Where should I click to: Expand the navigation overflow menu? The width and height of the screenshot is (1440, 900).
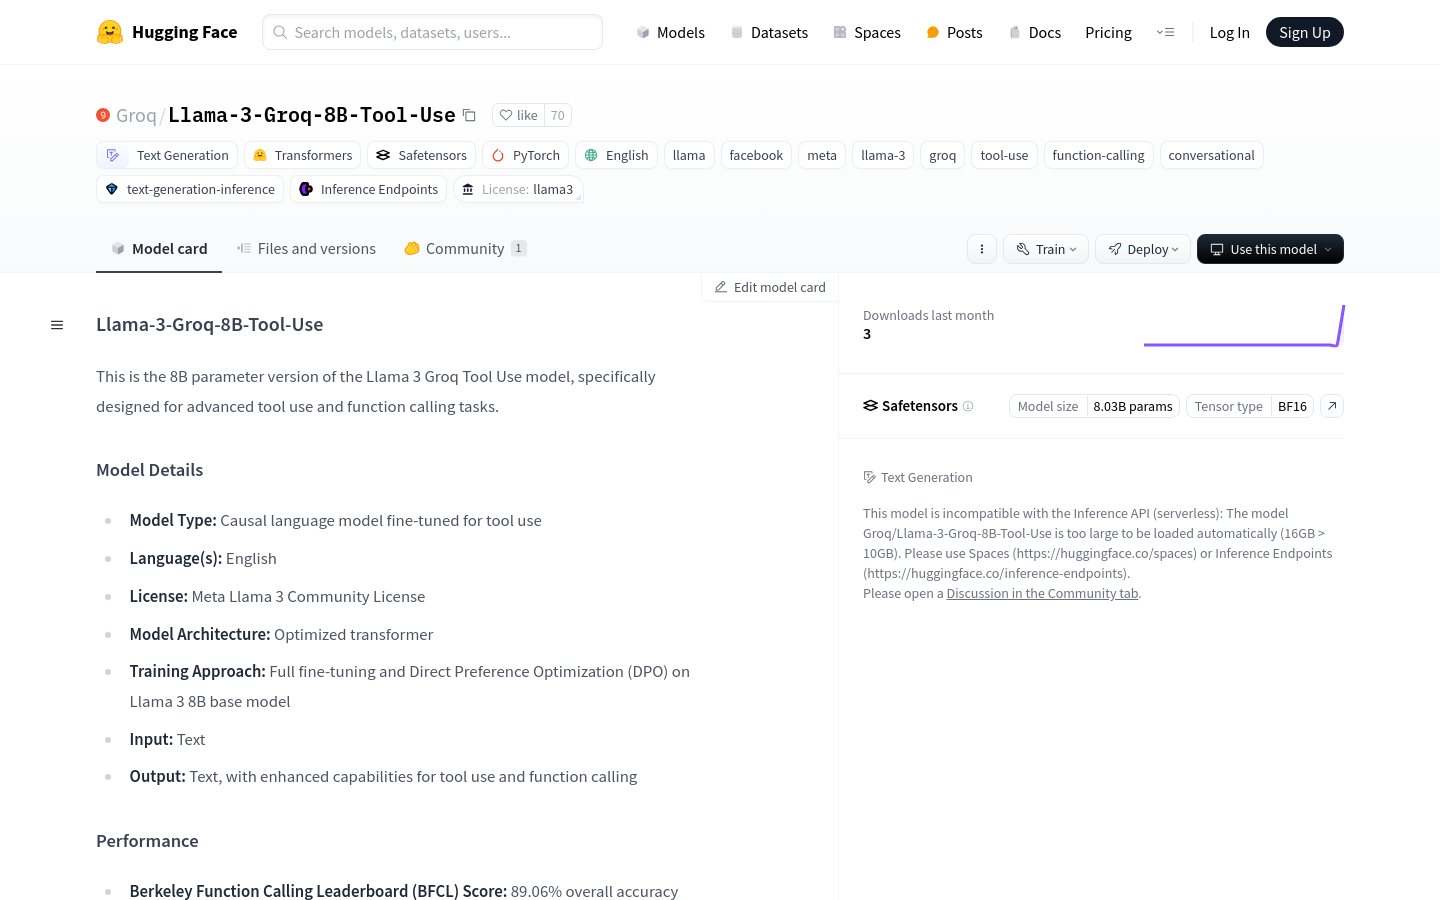coord(1165,32)
